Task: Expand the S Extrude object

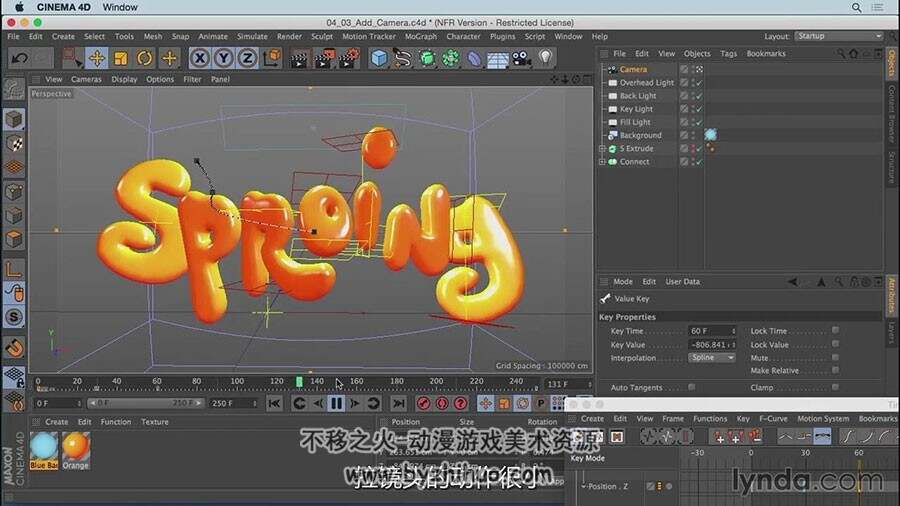Action: point(602,149)
